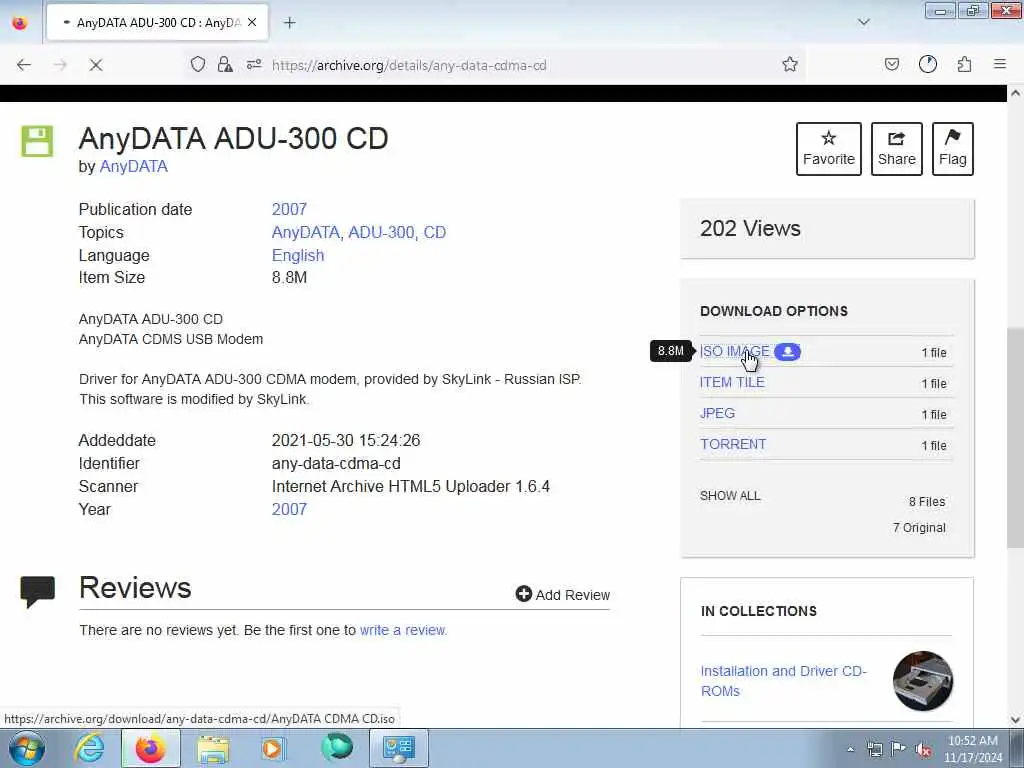Bookmark this page with star icon
The height and width of the screenshot is (768, 1024).
click(790, 64)
